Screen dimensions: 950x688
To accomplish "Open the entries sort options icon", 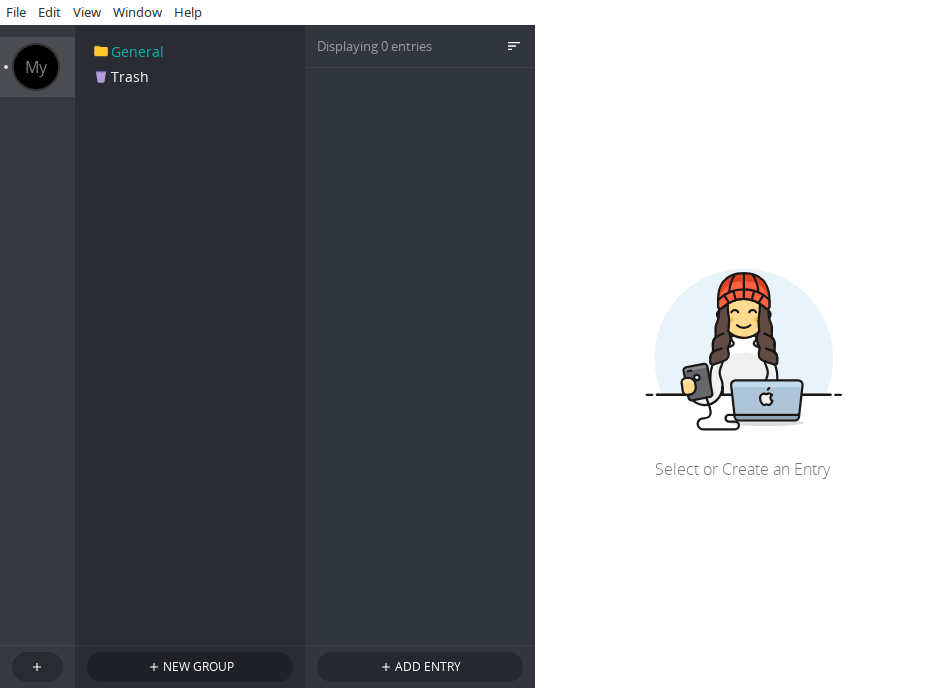I will pos(513,46).
